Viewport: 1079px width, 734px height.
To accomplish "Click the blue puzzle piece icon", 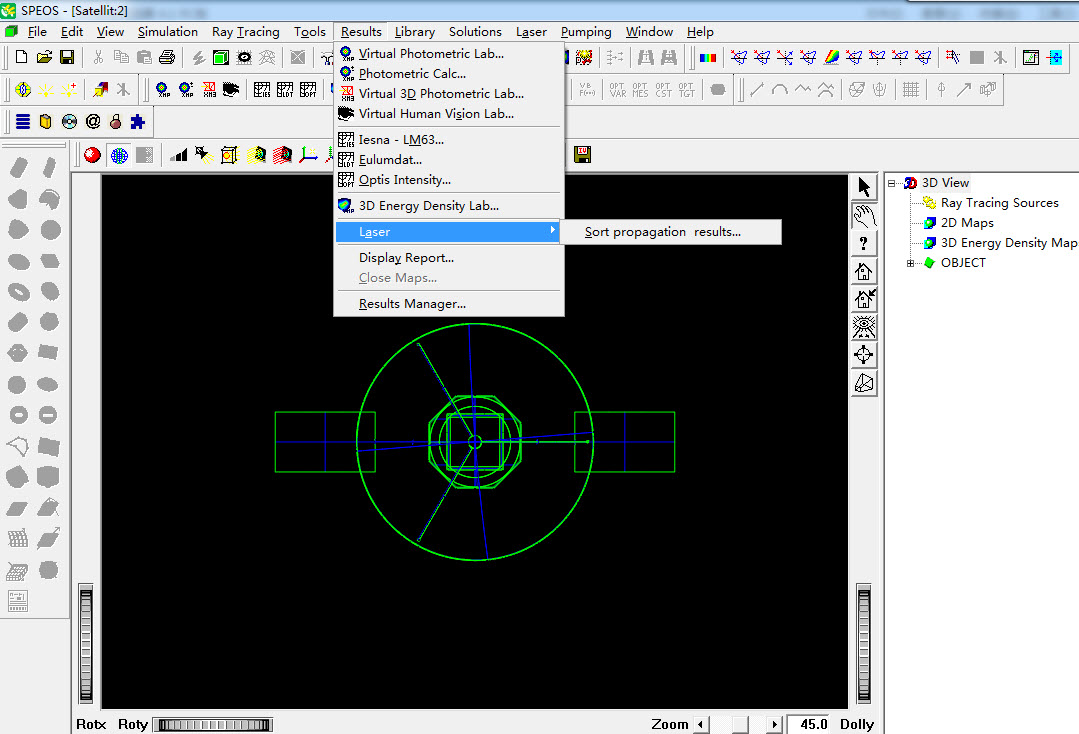I will [x=138, y=122].
